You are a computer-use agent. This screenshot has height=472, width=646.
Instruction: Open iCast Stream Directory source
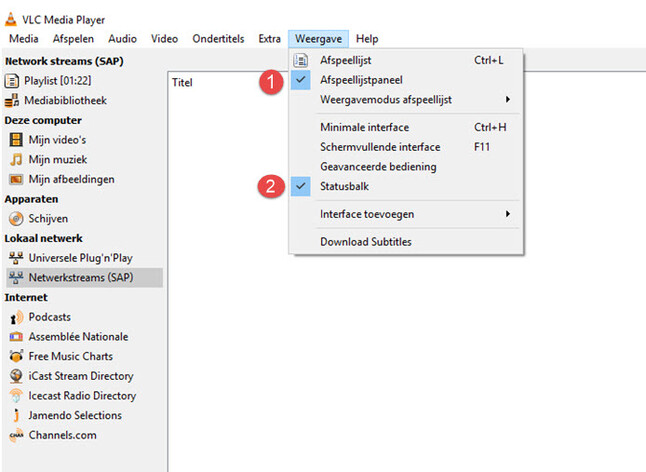click(x=81, y=376)
